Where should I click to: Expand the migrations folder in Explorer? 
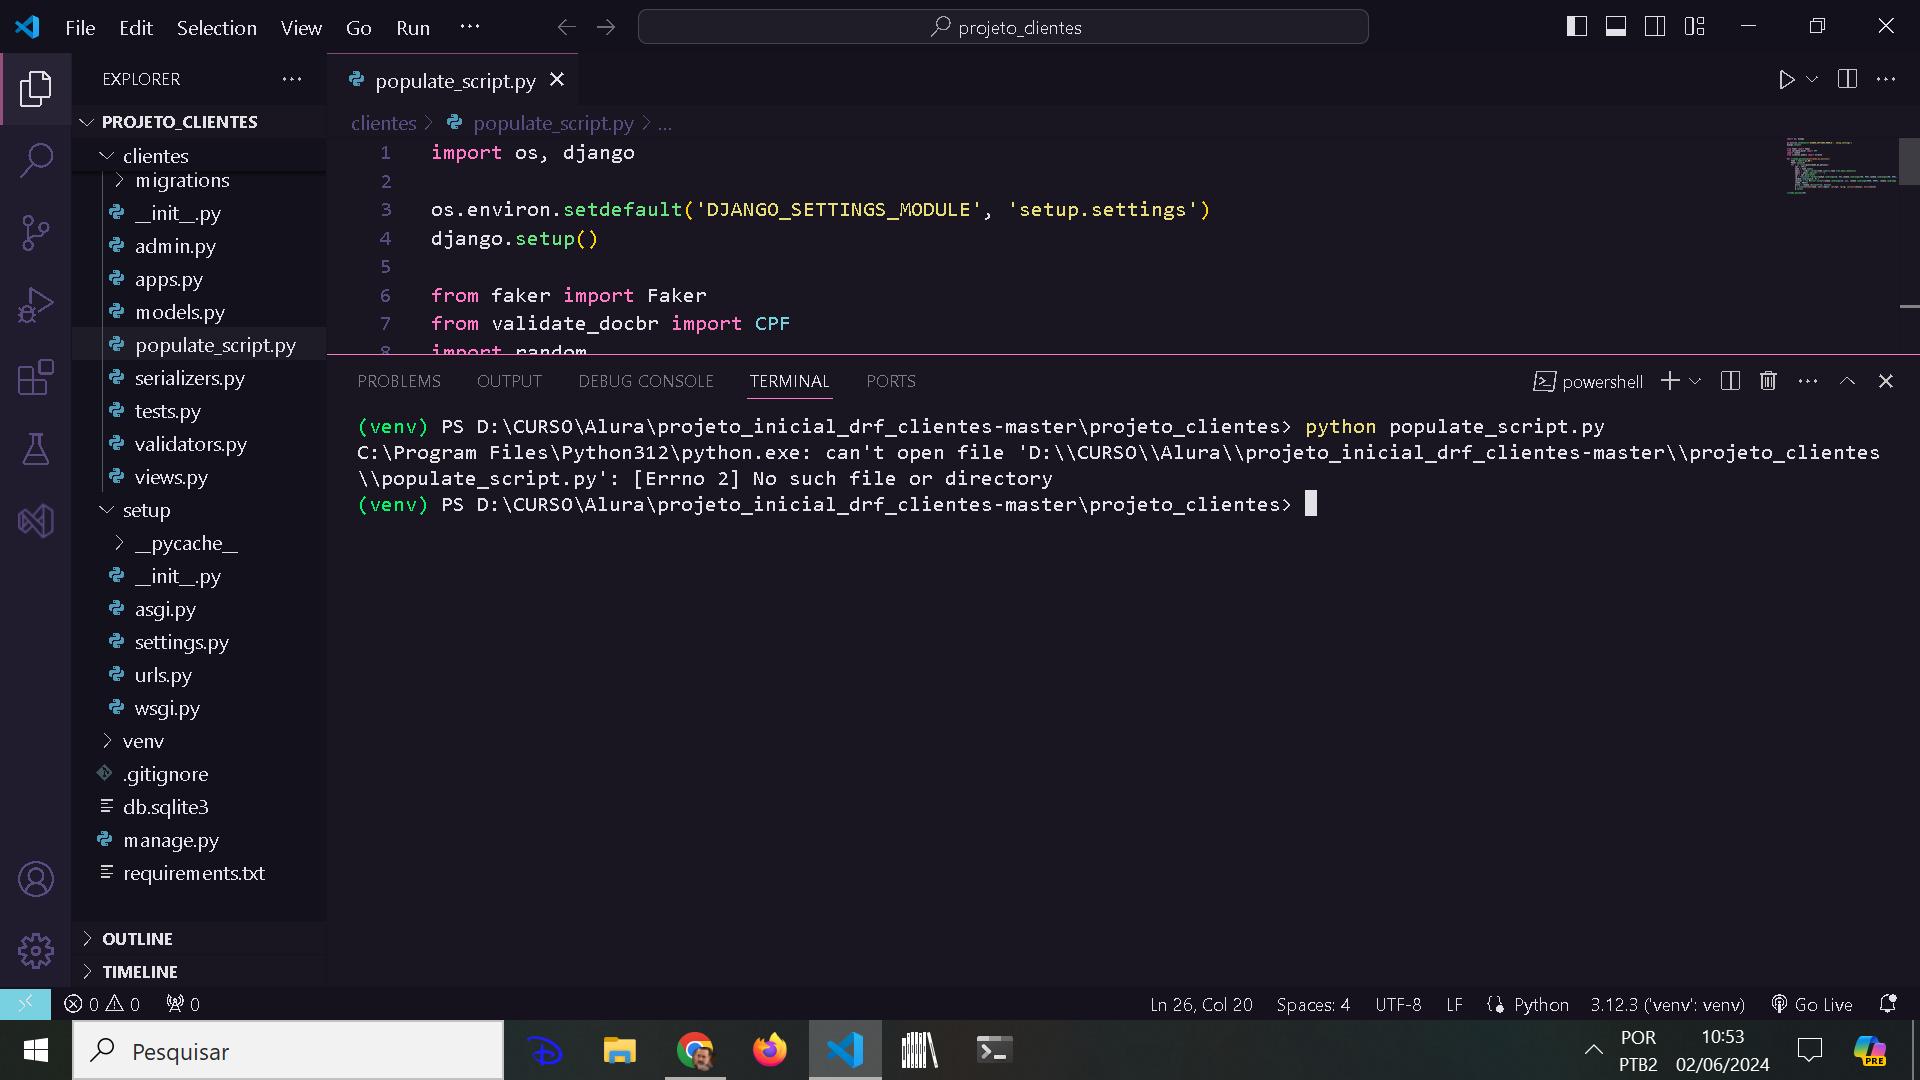pyautogui.click(x=120, y=179)
